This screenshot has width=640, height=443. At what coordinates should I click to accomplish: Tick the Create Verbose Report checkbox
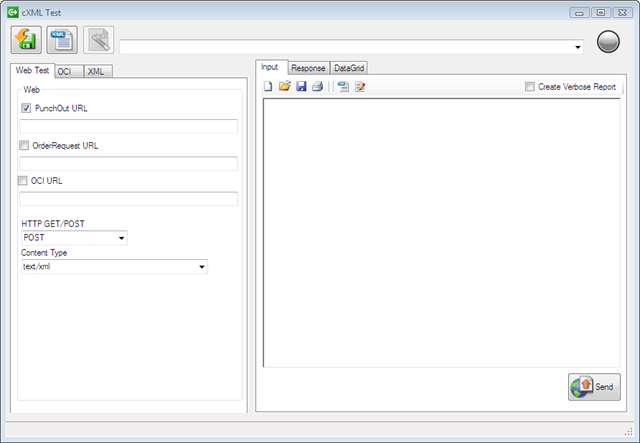[x=530, y=87]
